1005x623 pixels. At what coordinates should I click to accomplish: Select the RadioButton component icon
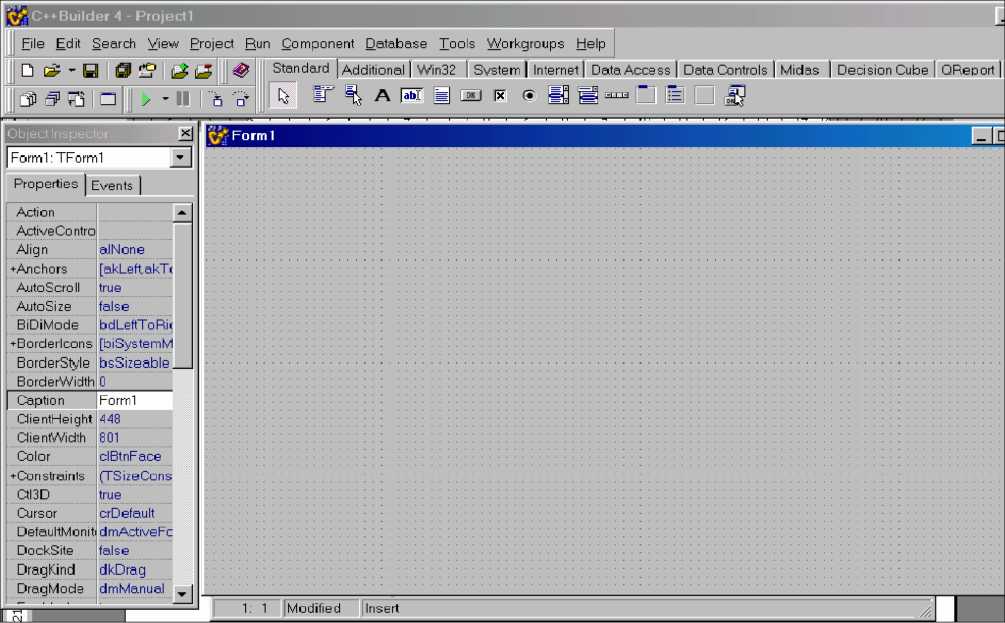click(529, 96)
